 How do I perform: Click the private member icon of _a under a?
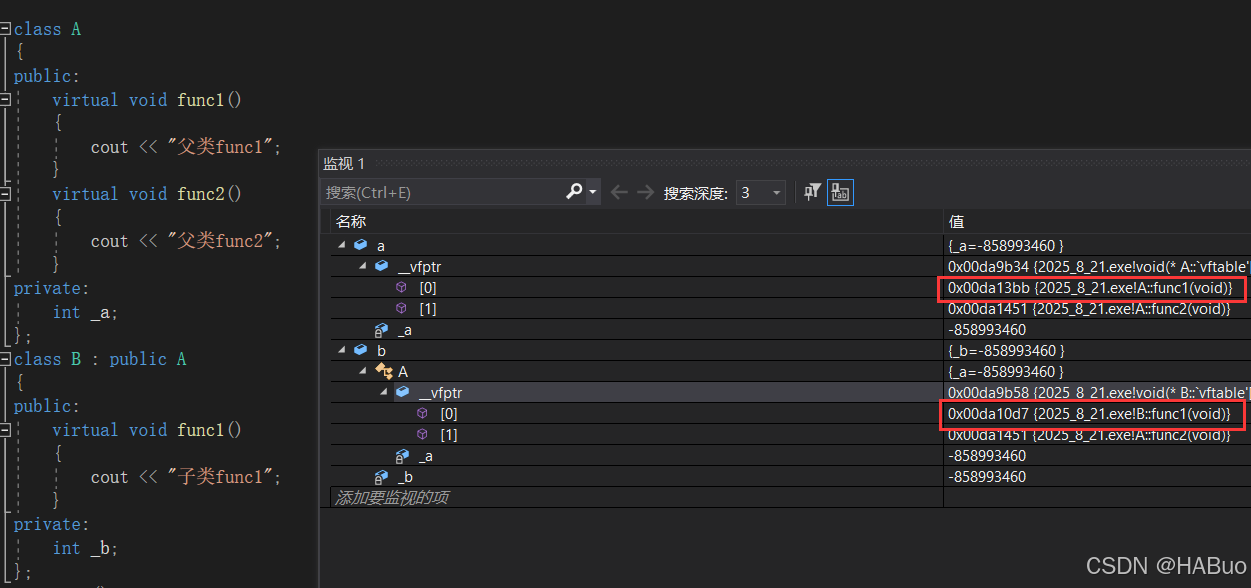[x=380, y=330]
